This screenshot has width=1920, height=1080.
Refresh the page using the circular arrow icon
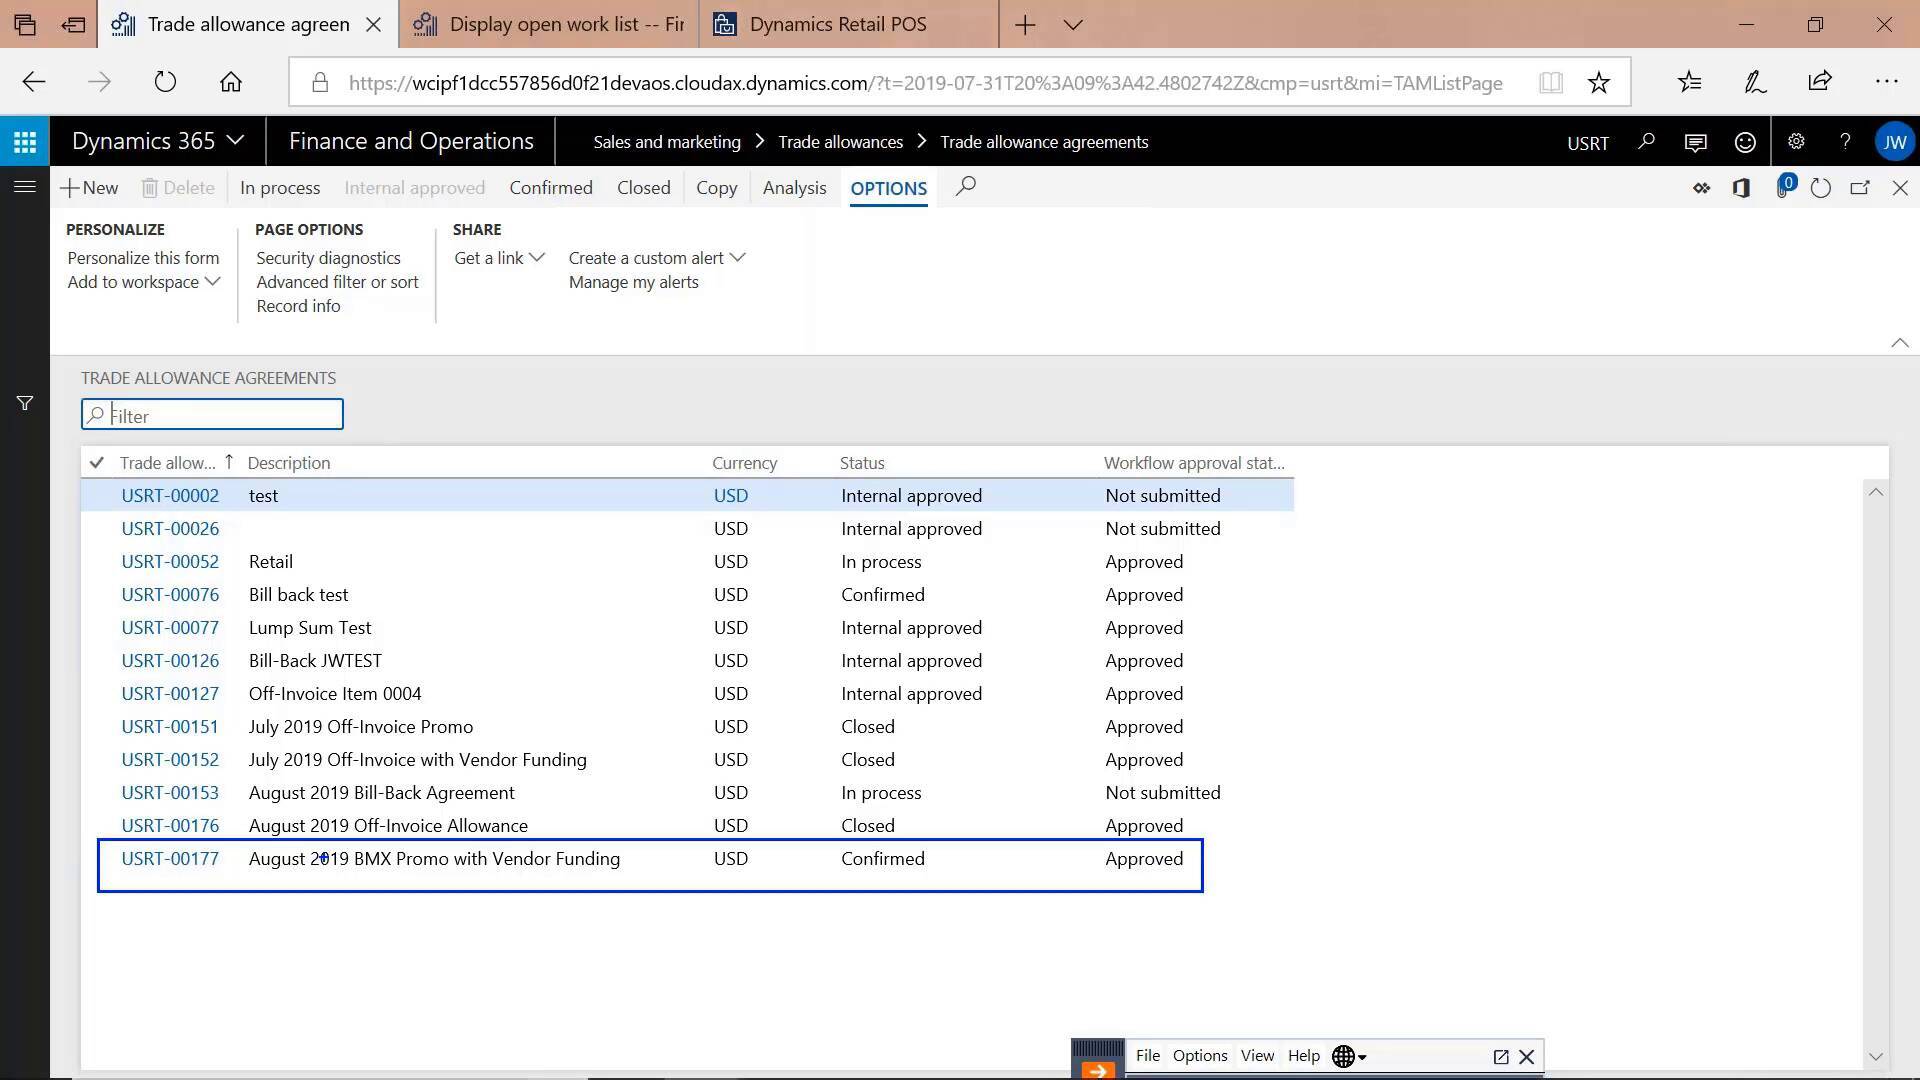(1820, 188)
